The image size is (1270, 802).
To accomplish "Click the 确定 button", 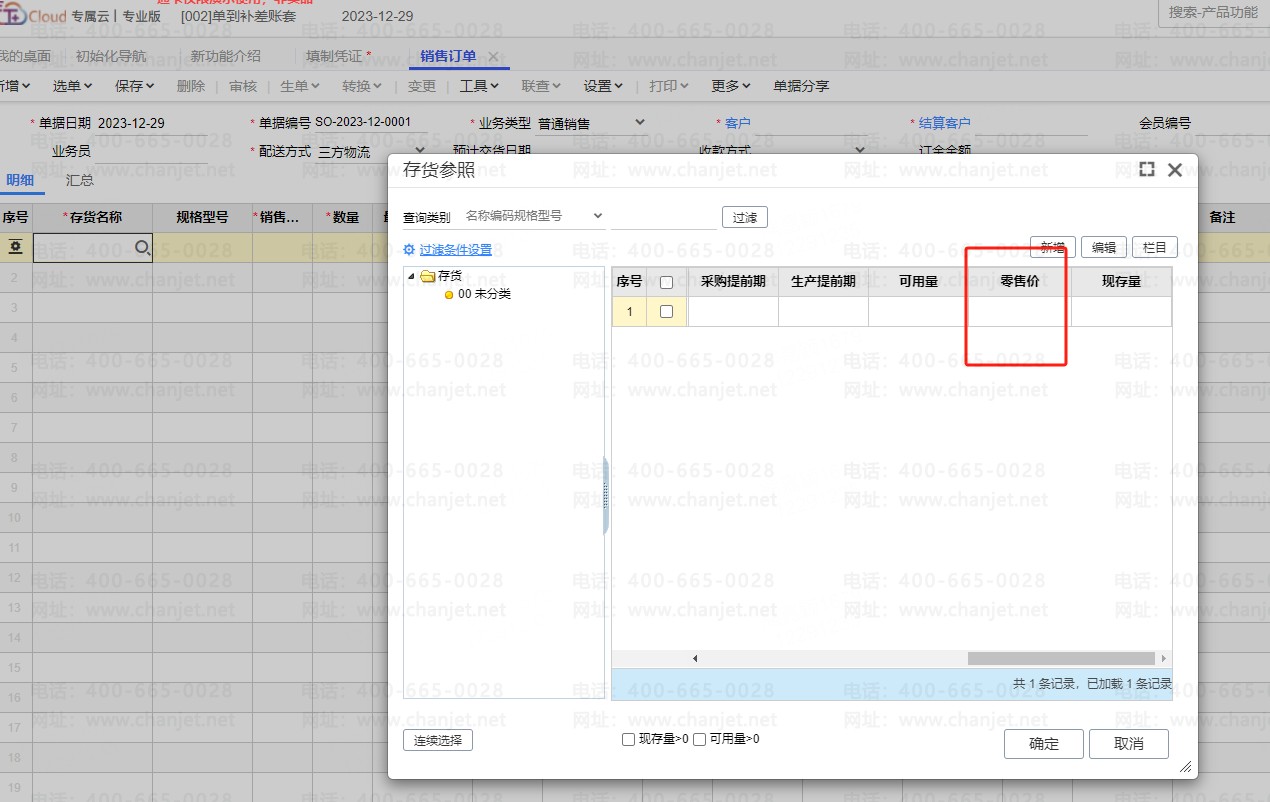I will click(x=1044, y=744).
